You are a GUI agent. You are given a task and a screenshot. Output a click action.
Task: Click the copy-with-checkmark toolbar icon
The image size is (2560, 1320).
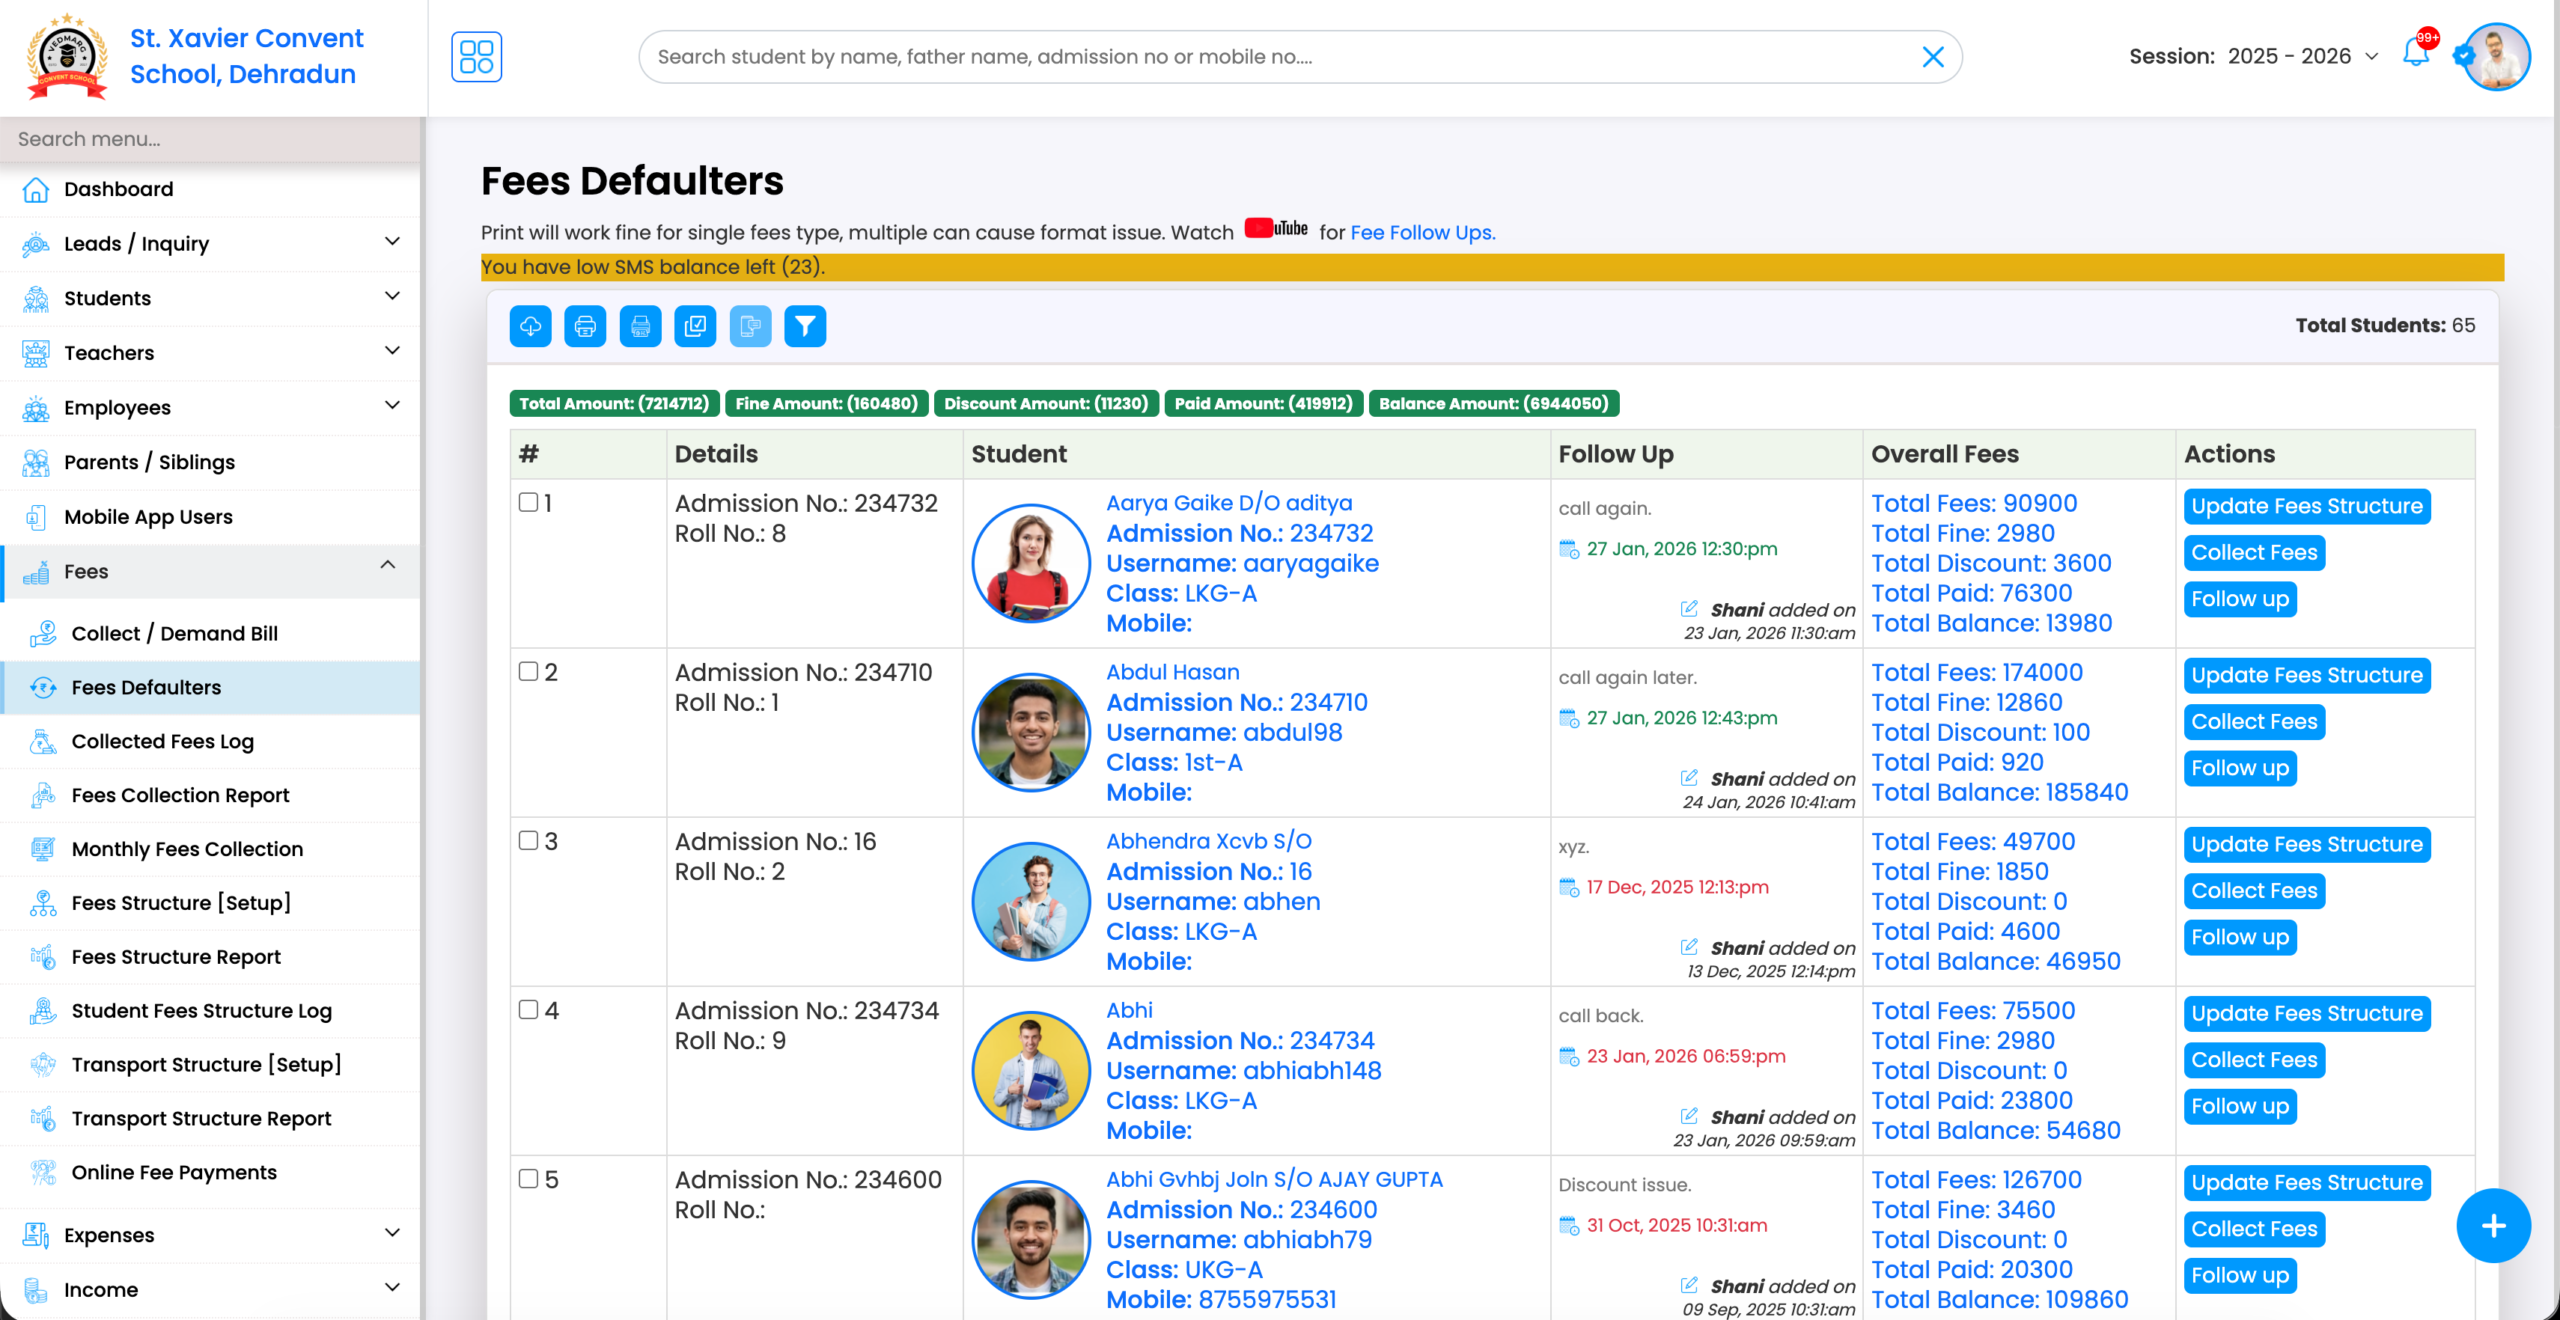(x=695, y=326)
